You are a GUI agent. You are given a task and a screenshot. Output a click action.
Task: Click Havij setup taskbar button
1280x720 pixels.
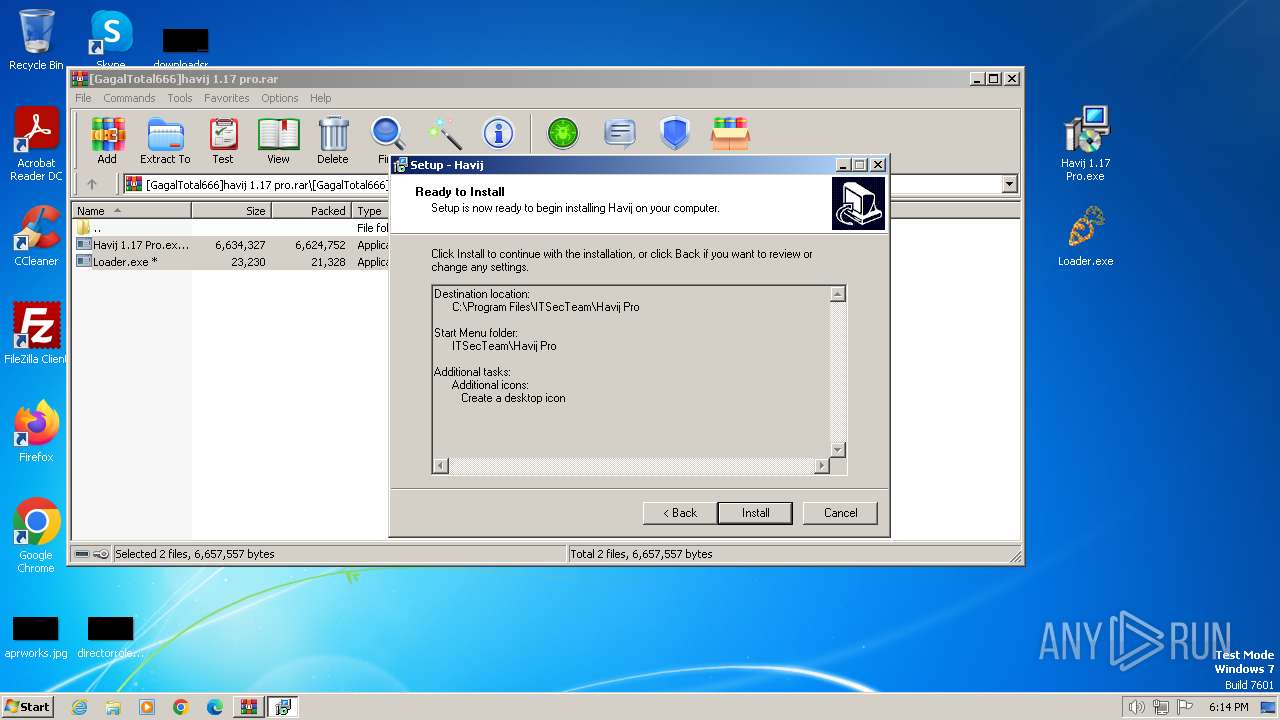(x=283, y=707)
